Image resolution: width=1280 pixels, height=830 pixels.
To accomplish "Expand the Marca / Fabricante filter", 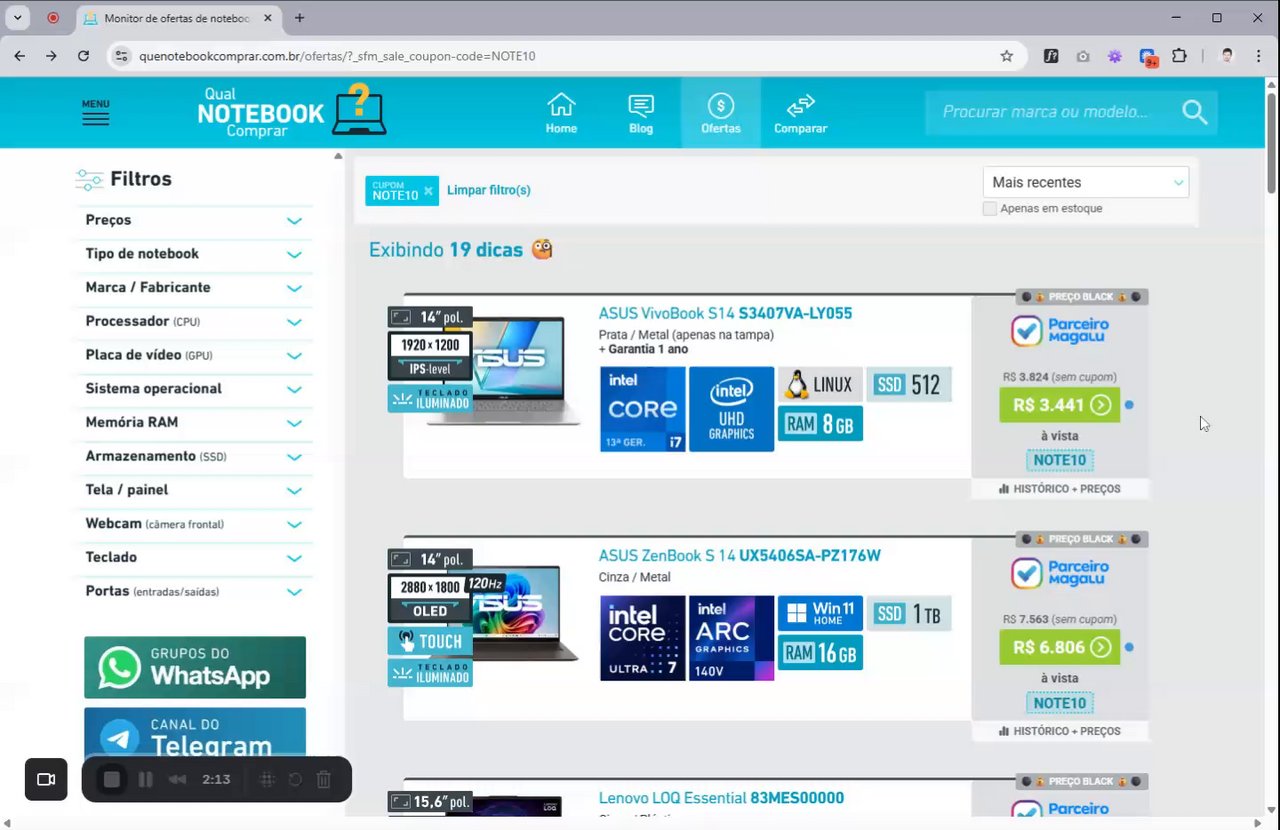I will pyautogui.click(x=194, y=288).
